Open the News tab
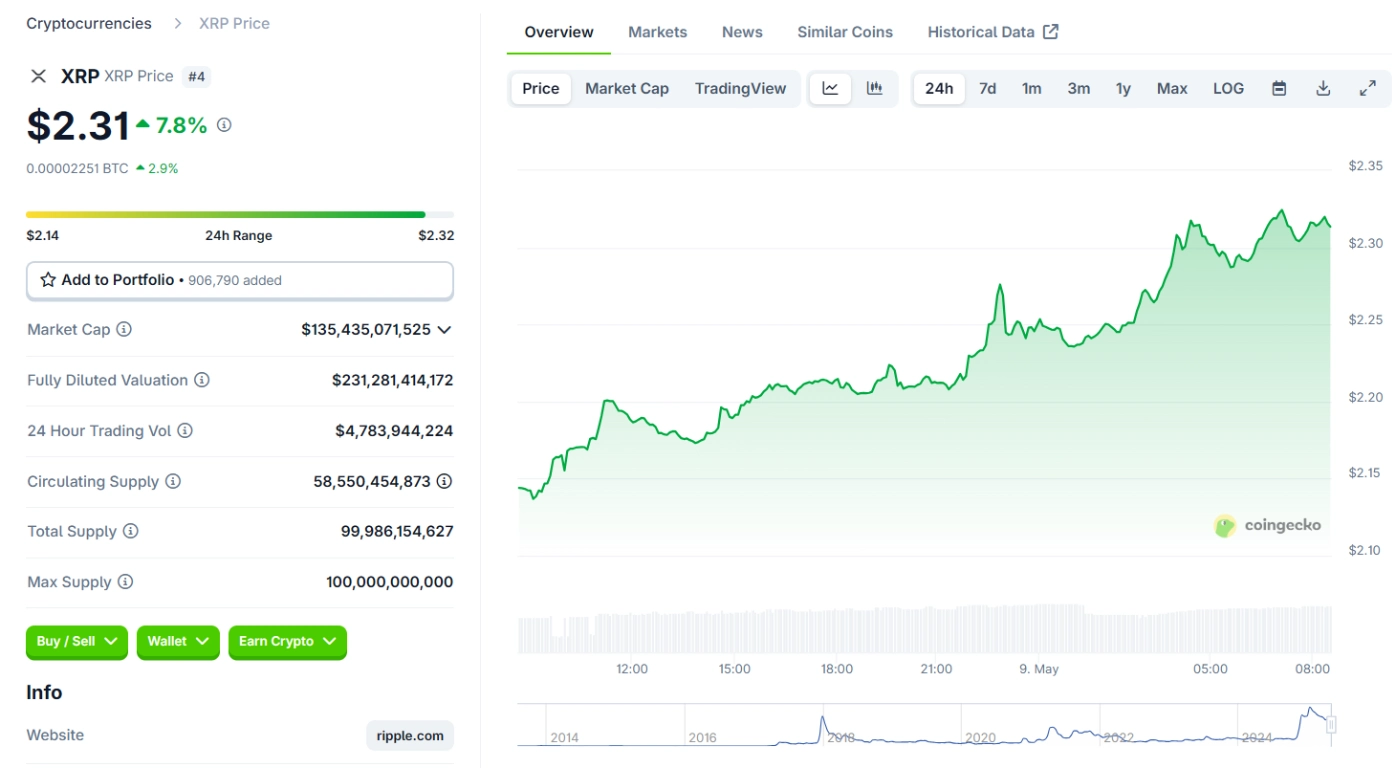This screenshot has width=1396, height=768. (x=742, y=32)
